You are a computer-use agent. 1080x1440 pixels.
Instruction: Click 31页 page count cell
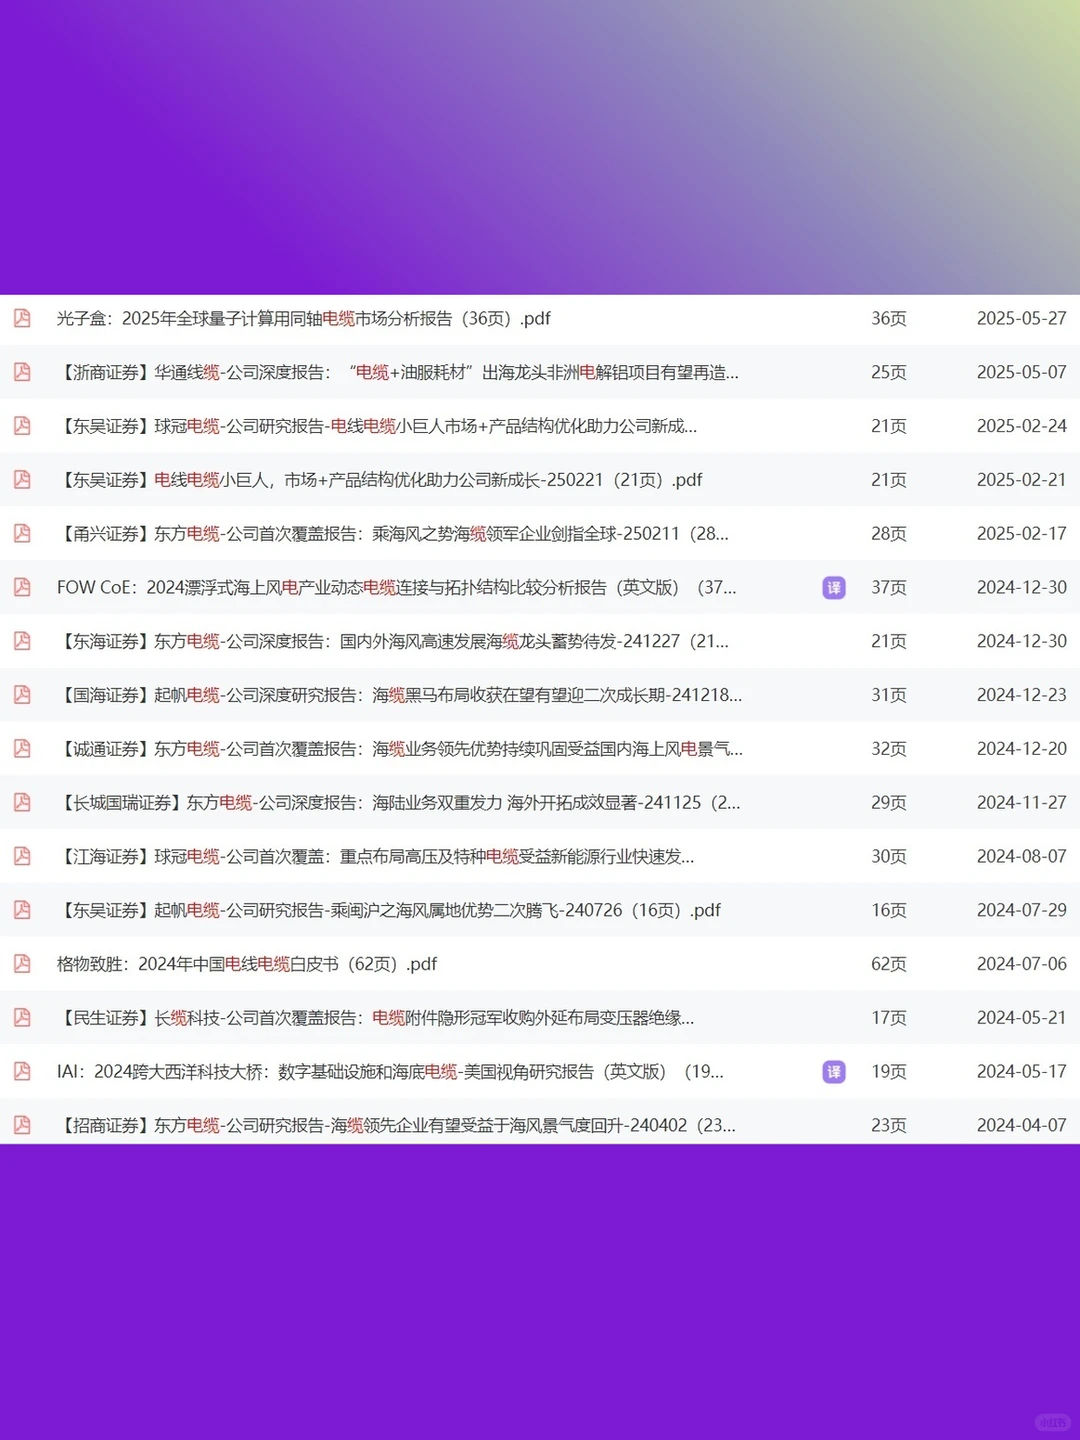[889, 695]
